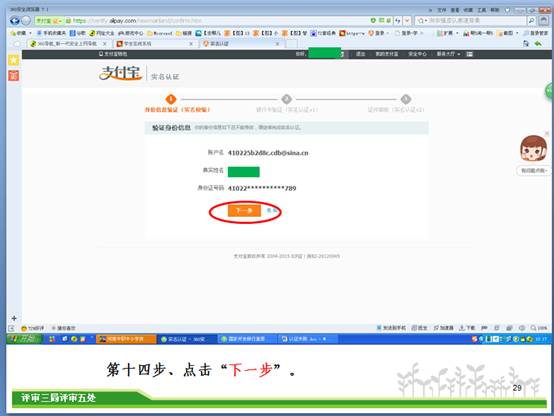554x416 pixels.
Task: Click the Alipay logo
Action: click(x=120, y=73)
